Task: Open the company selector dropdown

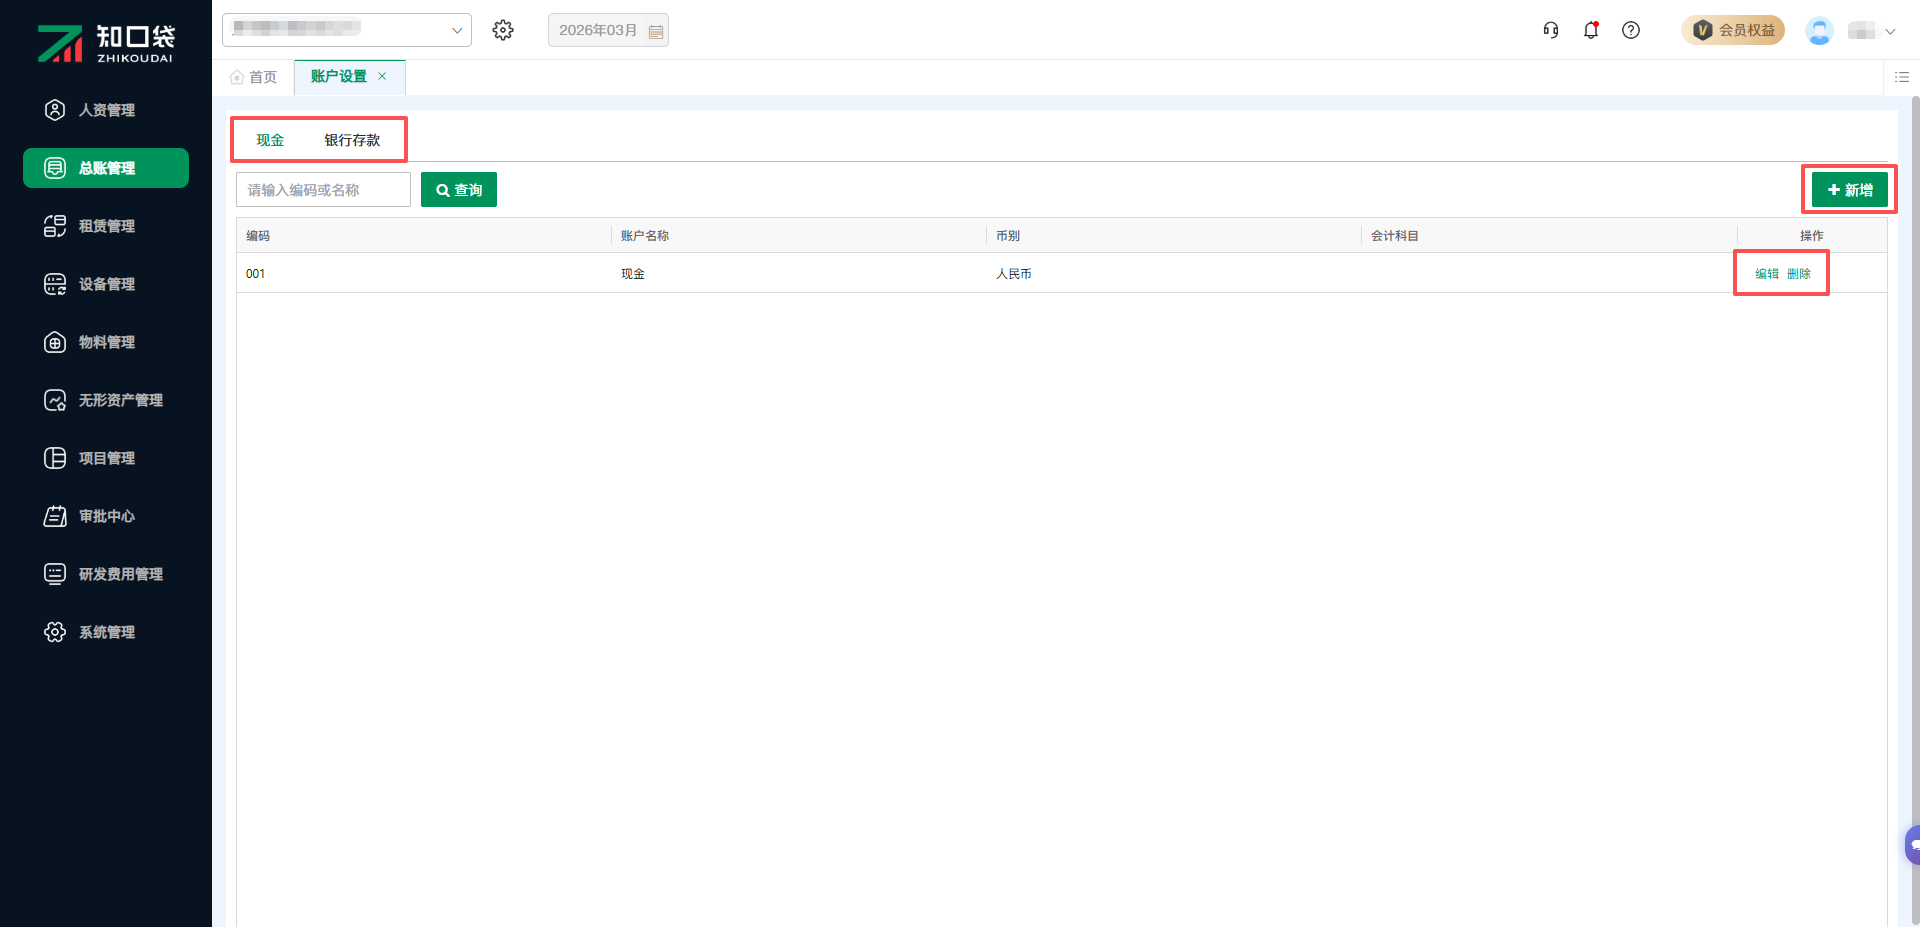Action: (347, 30)
